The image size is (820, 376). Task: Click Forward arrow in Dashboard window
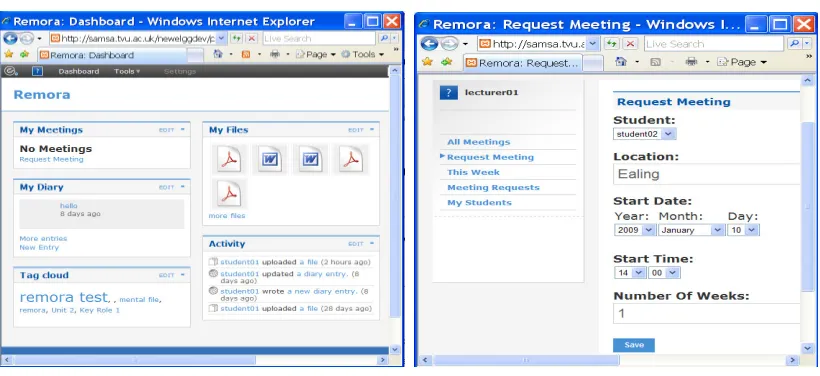point(26,38)
